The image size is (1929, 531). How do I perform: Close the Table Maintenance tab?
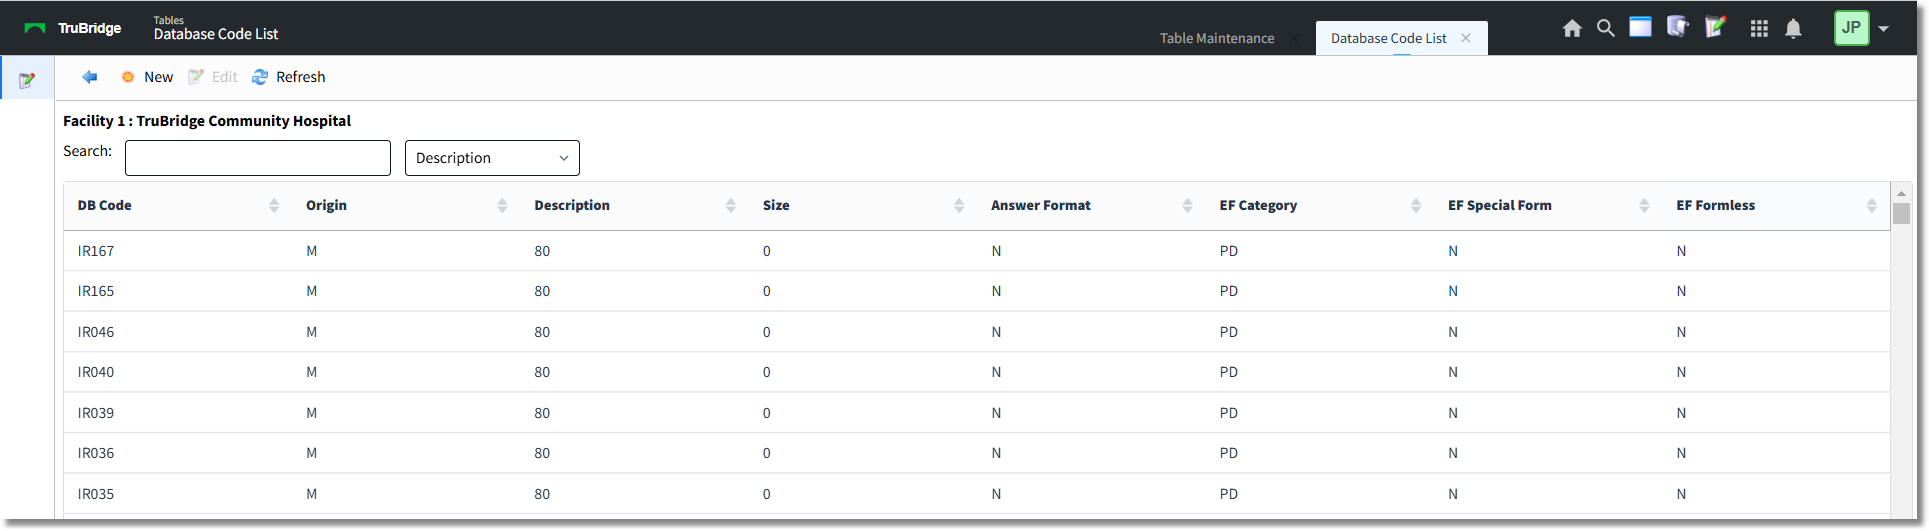(1294, 38)
